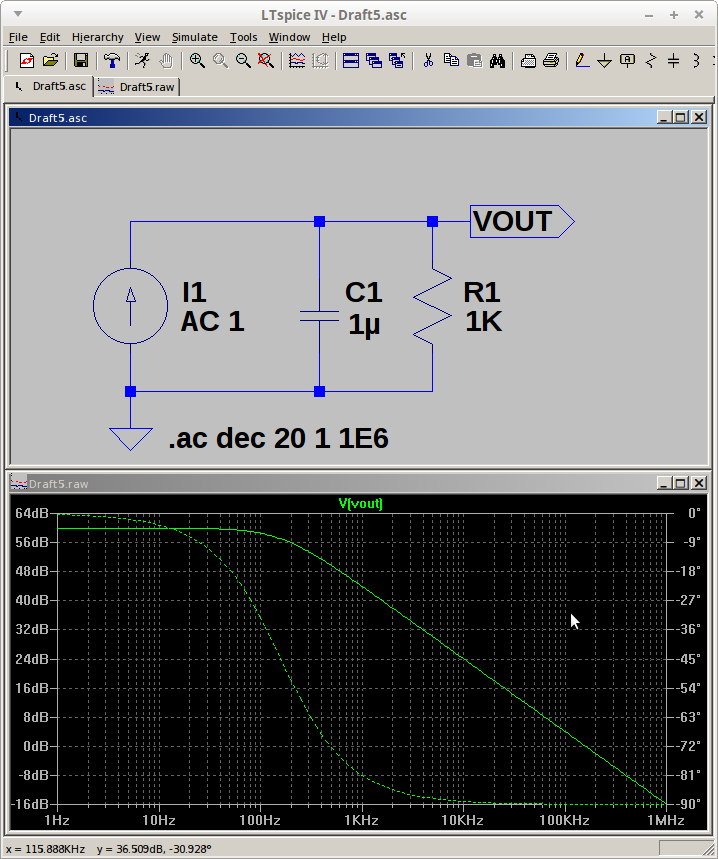Place an inductor from the toolbar

tap(696, 60)
